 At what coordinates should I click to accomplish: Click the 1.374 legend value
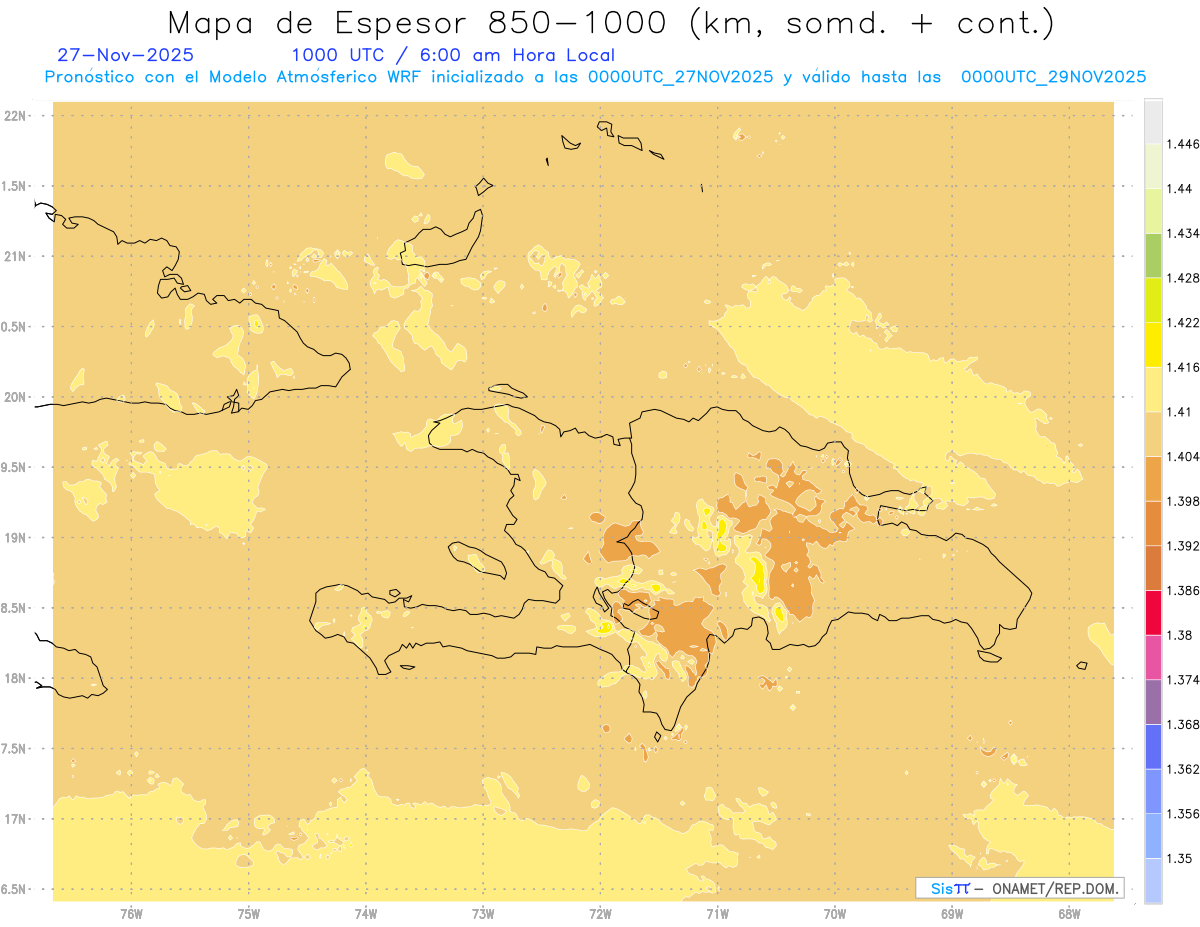click(1183, 679)
